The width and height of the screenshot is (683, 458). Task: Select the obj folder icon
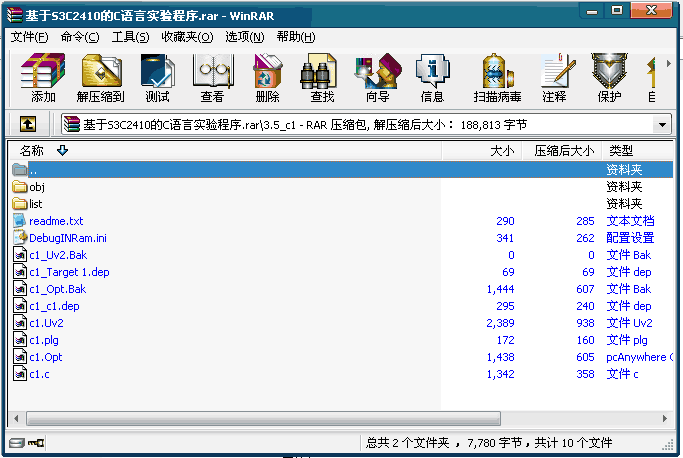pyautogui.click(x=20, y=187)
